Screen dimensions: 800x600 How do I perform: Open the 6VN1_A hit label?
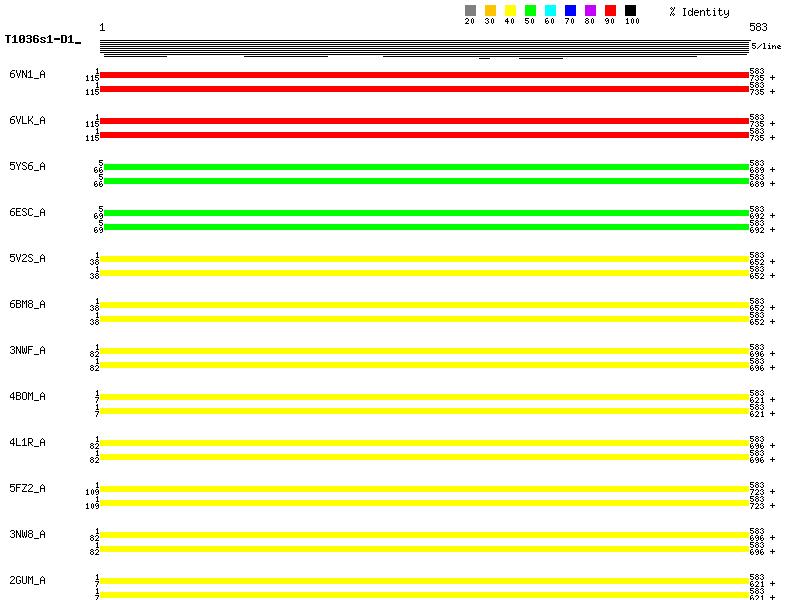[27, 75]
